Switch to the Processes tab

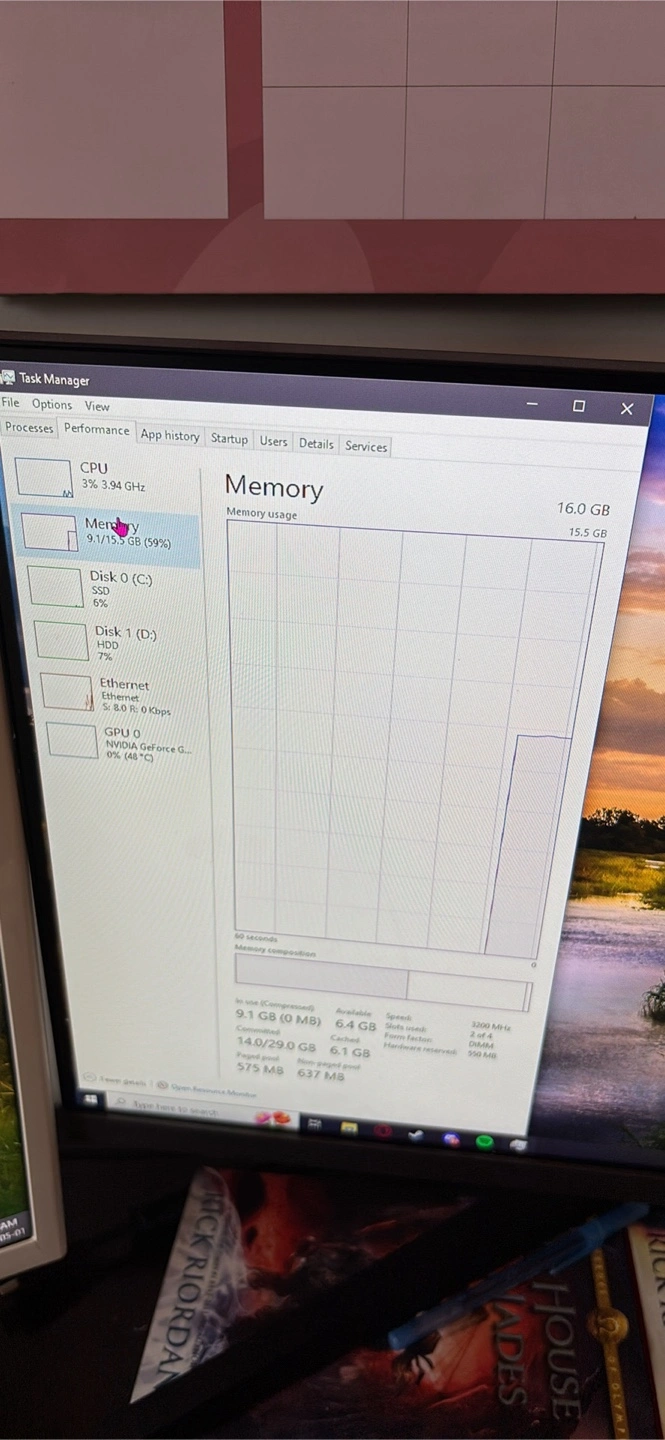(x=29, y=428)
